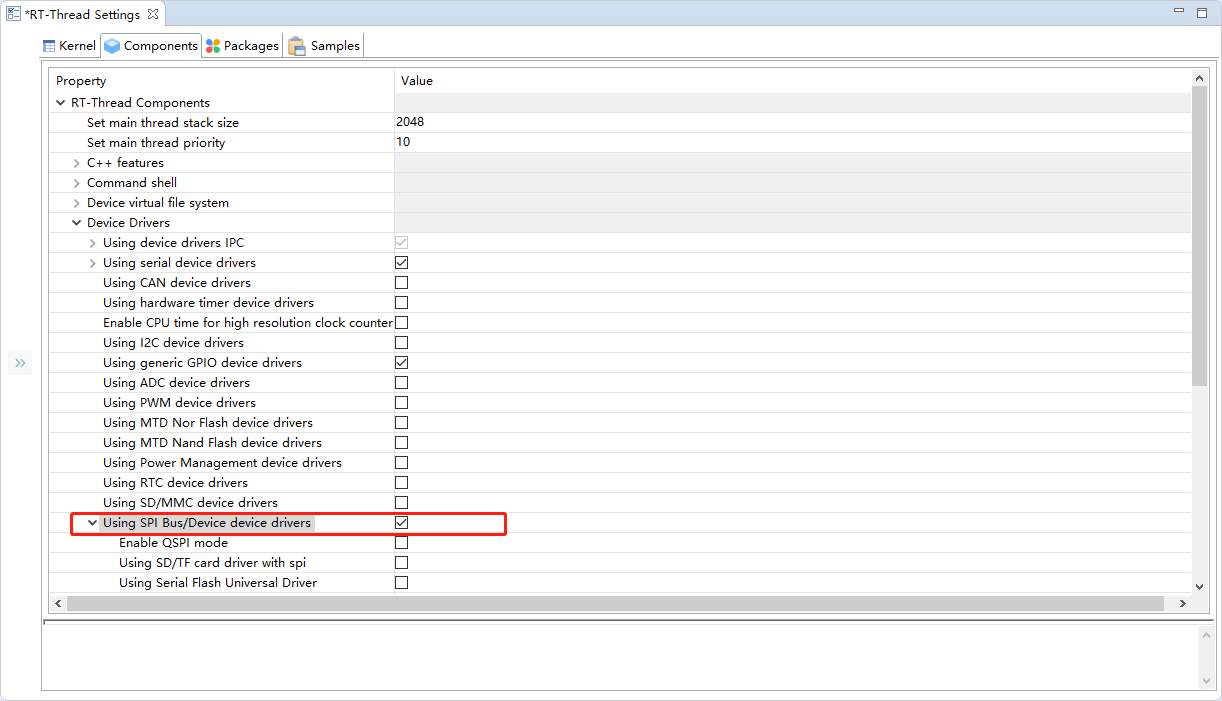
Task: Enable Using MTD Nor Flash device drivers
Action: coord(401,423)
